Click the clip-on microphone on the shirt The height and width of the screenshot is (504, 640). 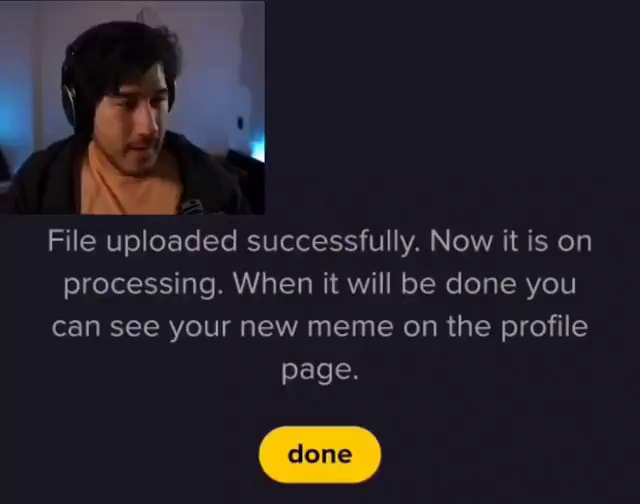(x=191, y=206)
